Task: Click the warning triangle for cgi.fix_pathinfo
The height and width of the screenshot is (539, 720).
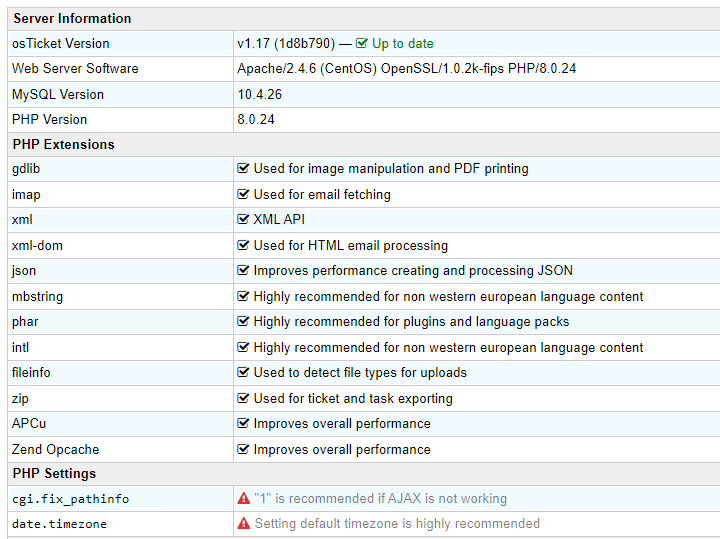Action: point(243,498)
